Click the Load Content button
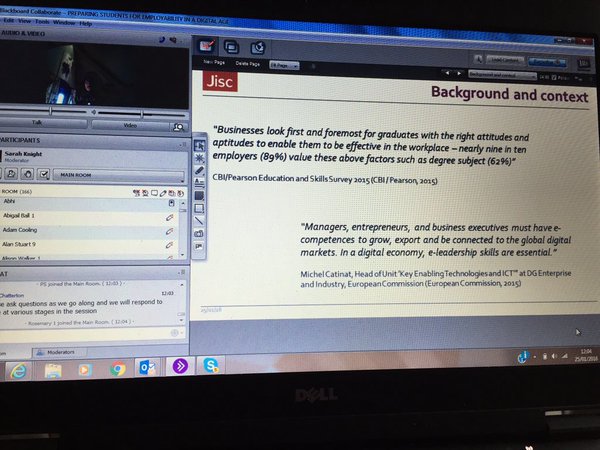Screen dimensions: 600x450 click(505, 60)
